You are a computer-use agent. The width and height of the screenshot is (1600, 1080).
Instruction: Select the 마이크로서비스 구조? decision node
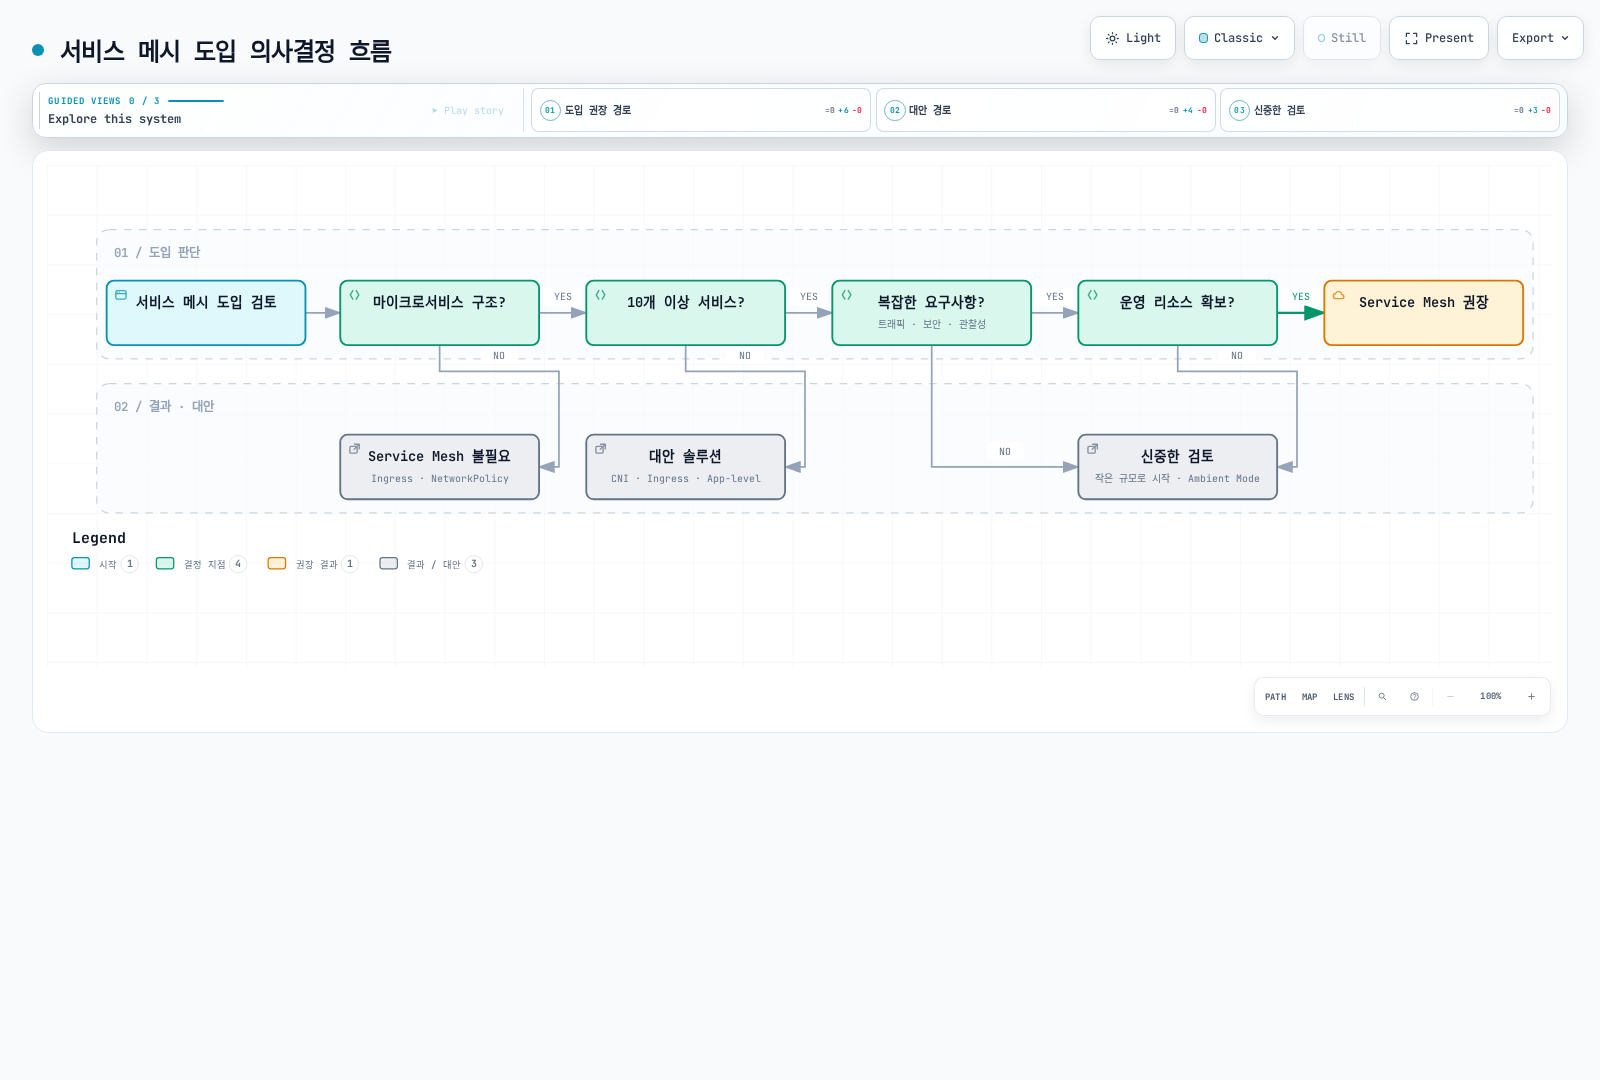(x=440, y=313)
